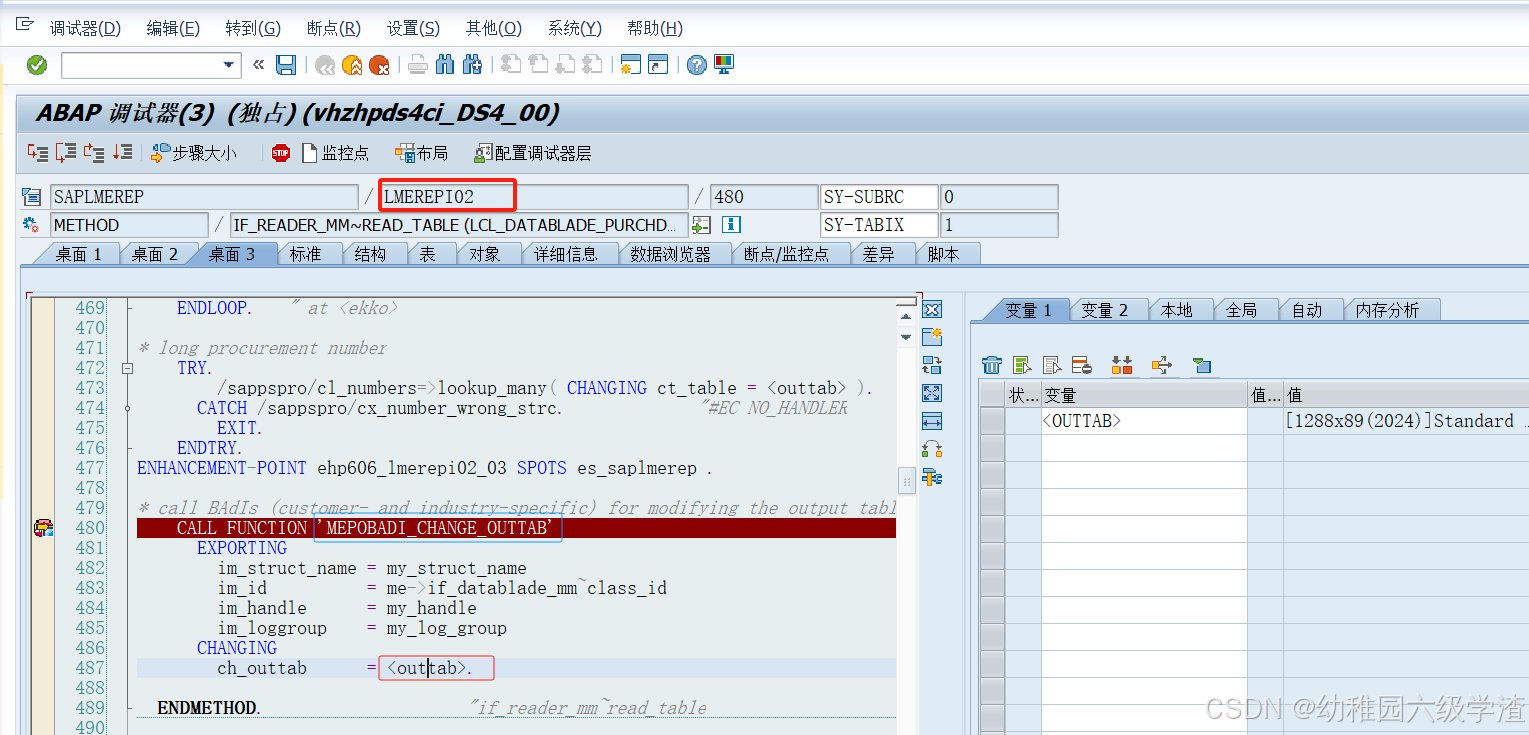This screenshot has height=735, width=1529.
Task: Collapse command field with double-chevron
Action: point(258,65)
